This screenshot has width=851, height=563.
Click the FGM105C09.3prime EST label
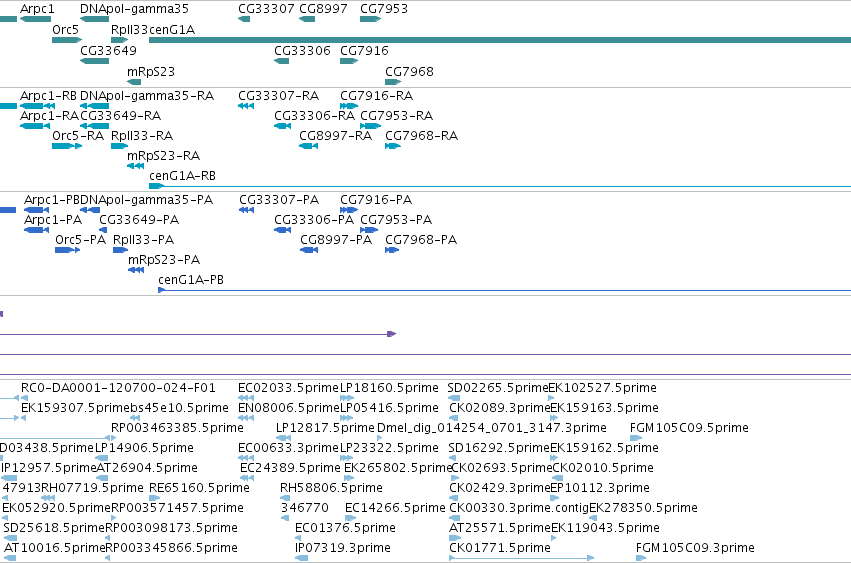coord(695,548)
